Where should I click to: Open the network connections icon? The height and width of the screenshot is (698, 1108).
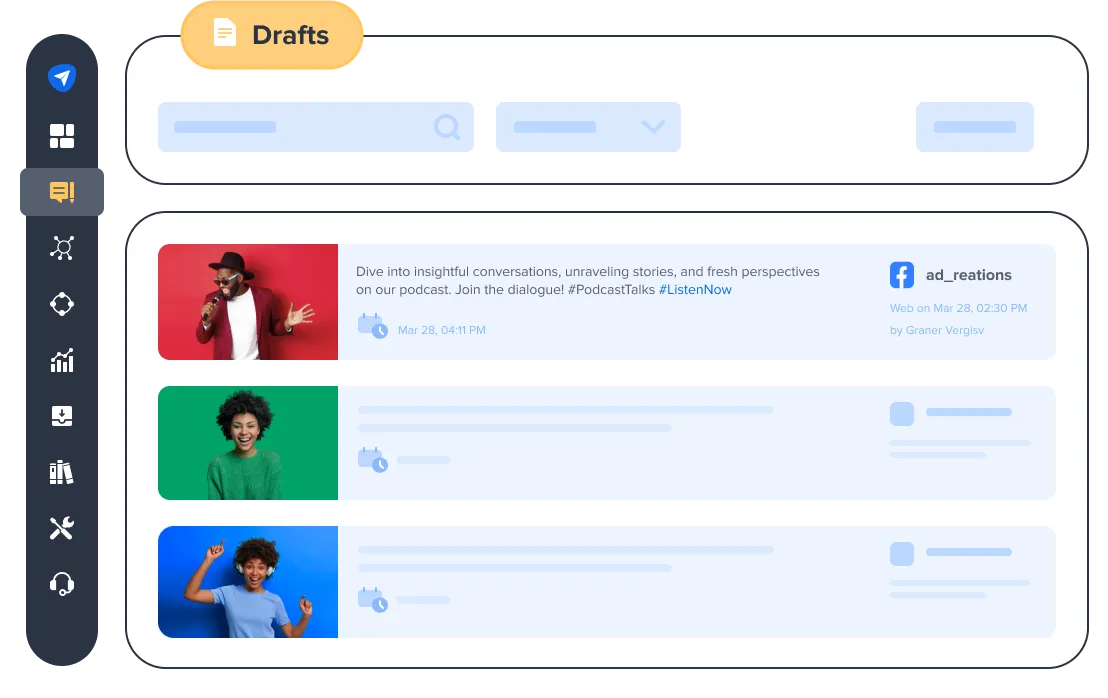point(62,247)
